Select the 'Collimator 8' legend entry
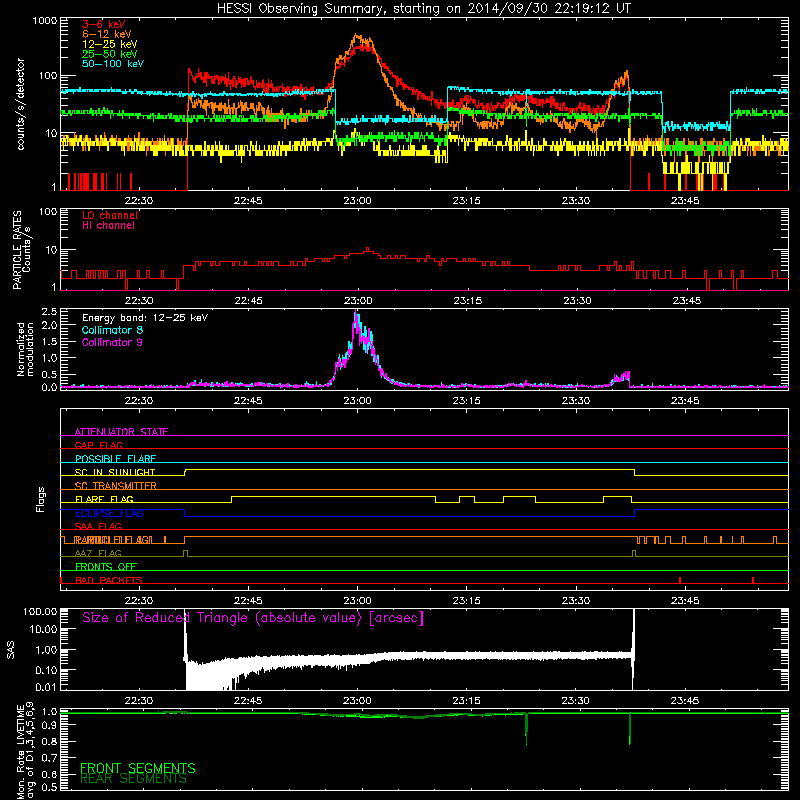The image size is (800, 800). coord(112,330)
